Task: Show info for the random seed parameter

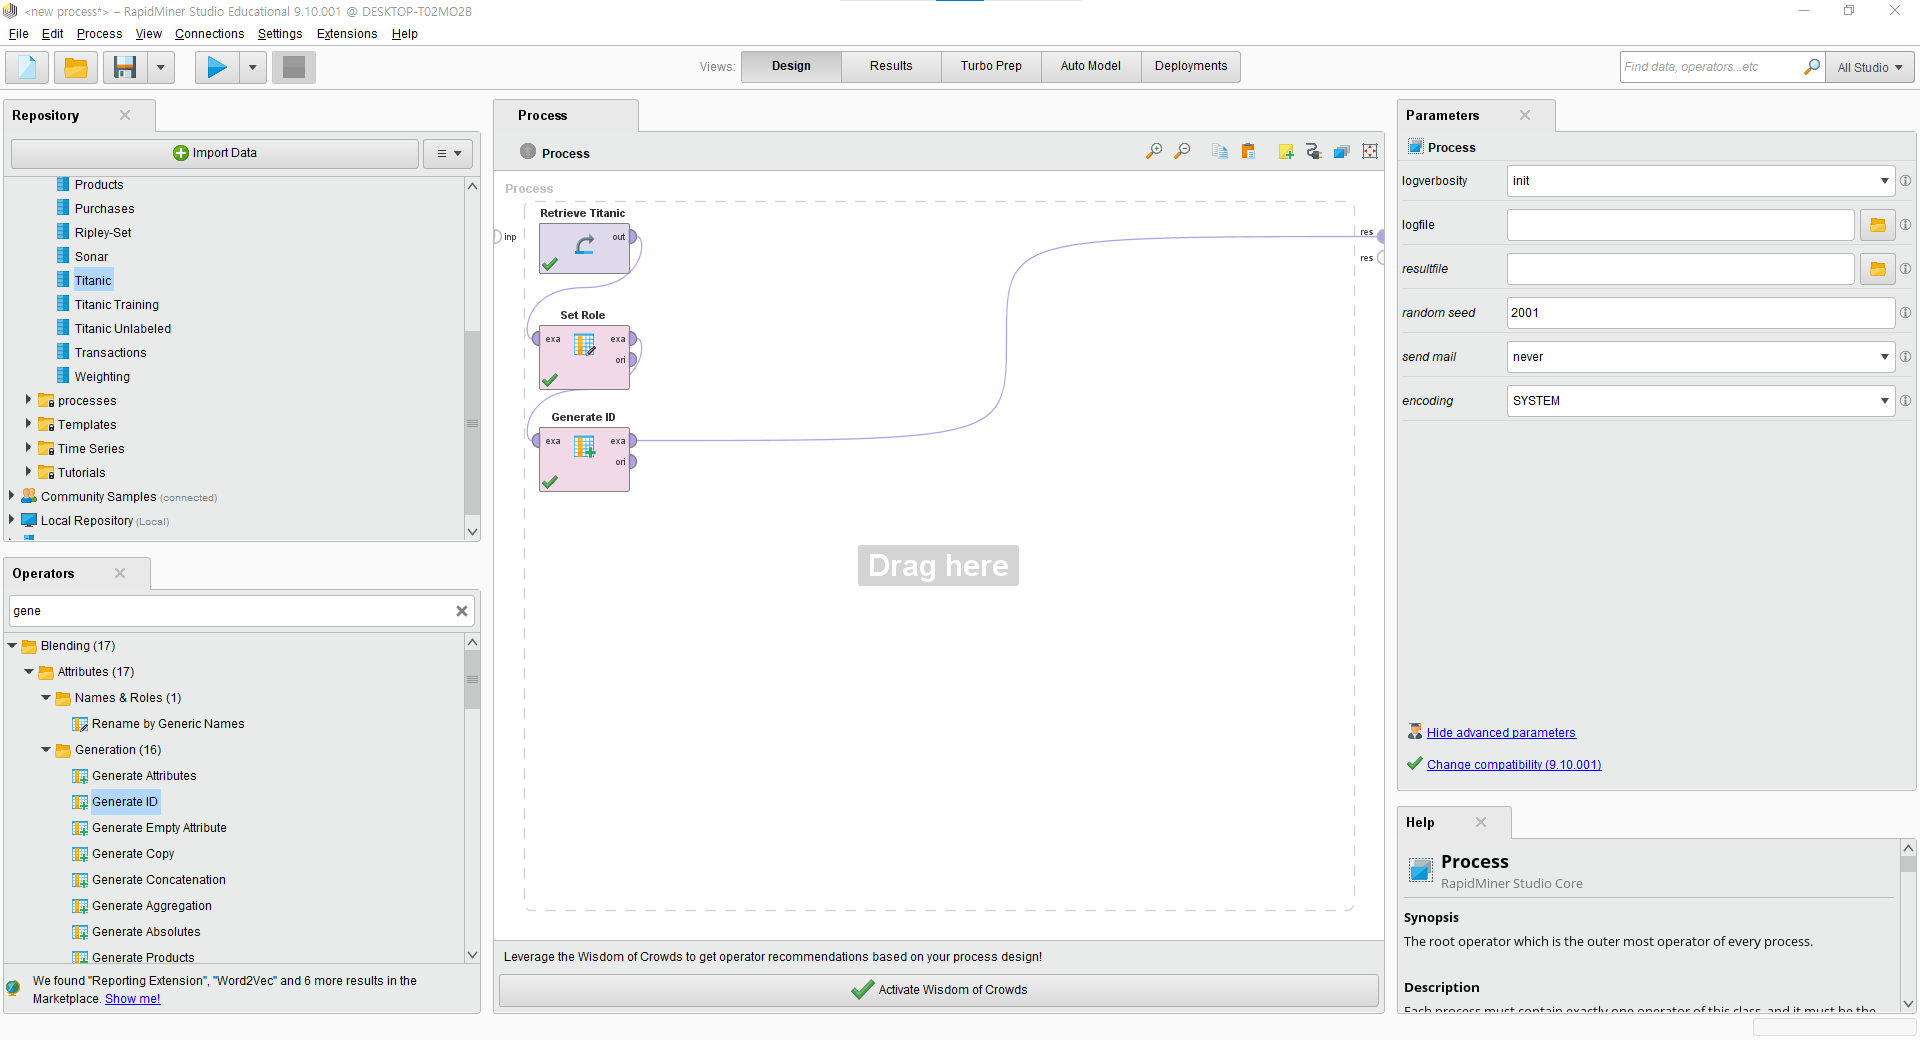Action: point(1905,313)
